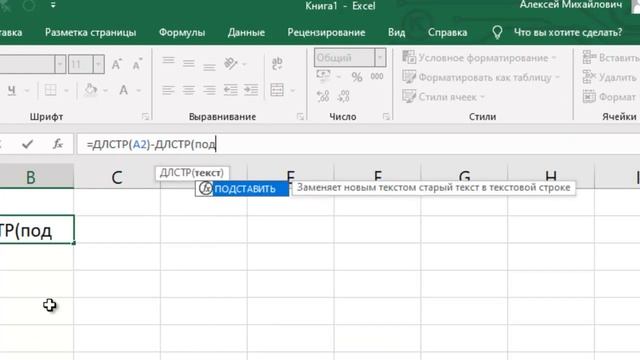Screen dimensions: 640x360
Task: Click the Удалить cells button
Action: (x=609, y=77)
